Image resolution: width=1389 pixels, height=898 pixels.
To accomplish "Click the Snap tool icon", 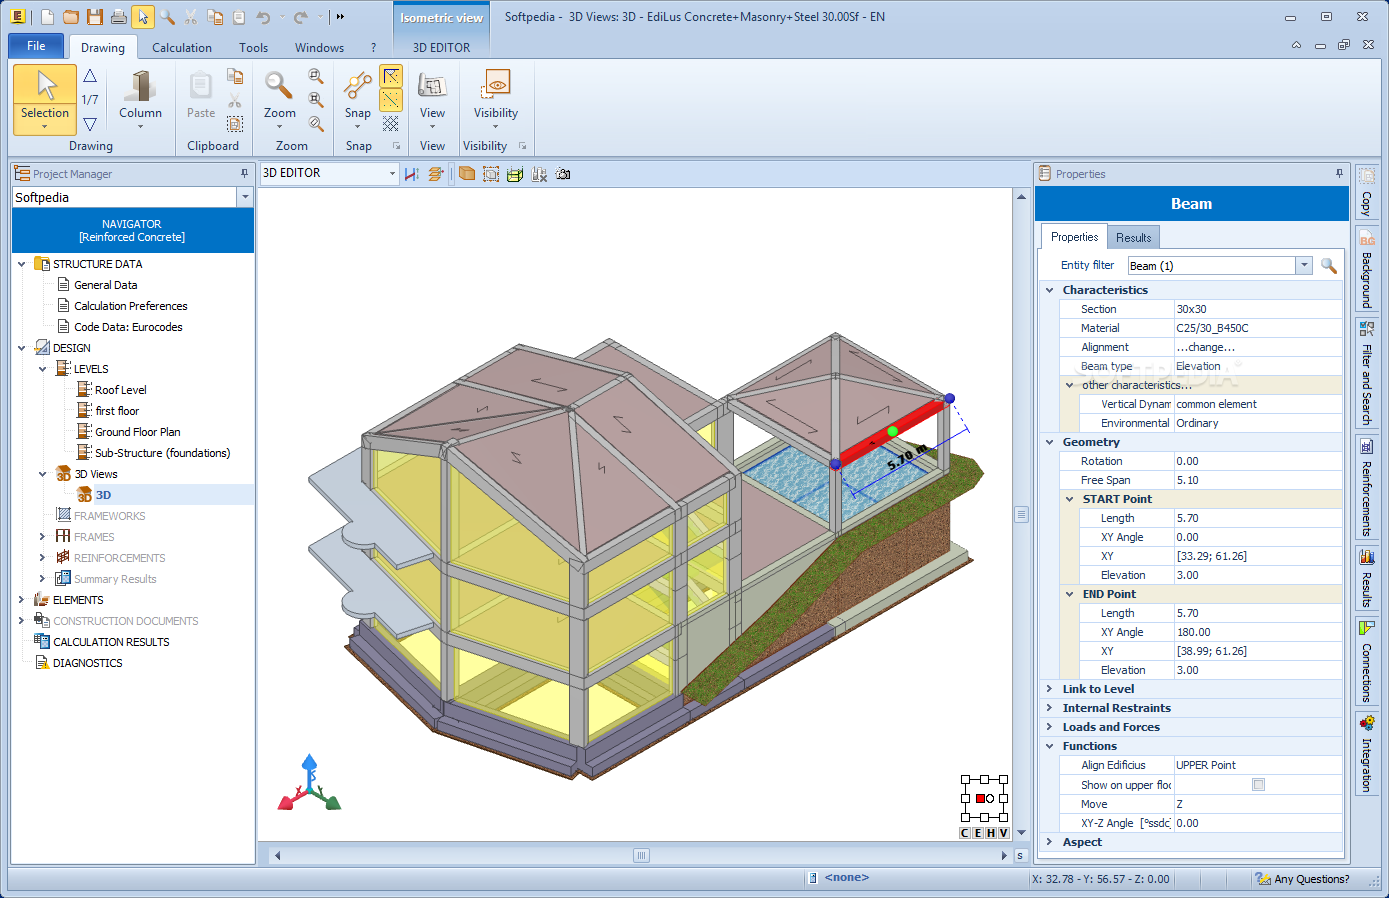I will [358, 99].
